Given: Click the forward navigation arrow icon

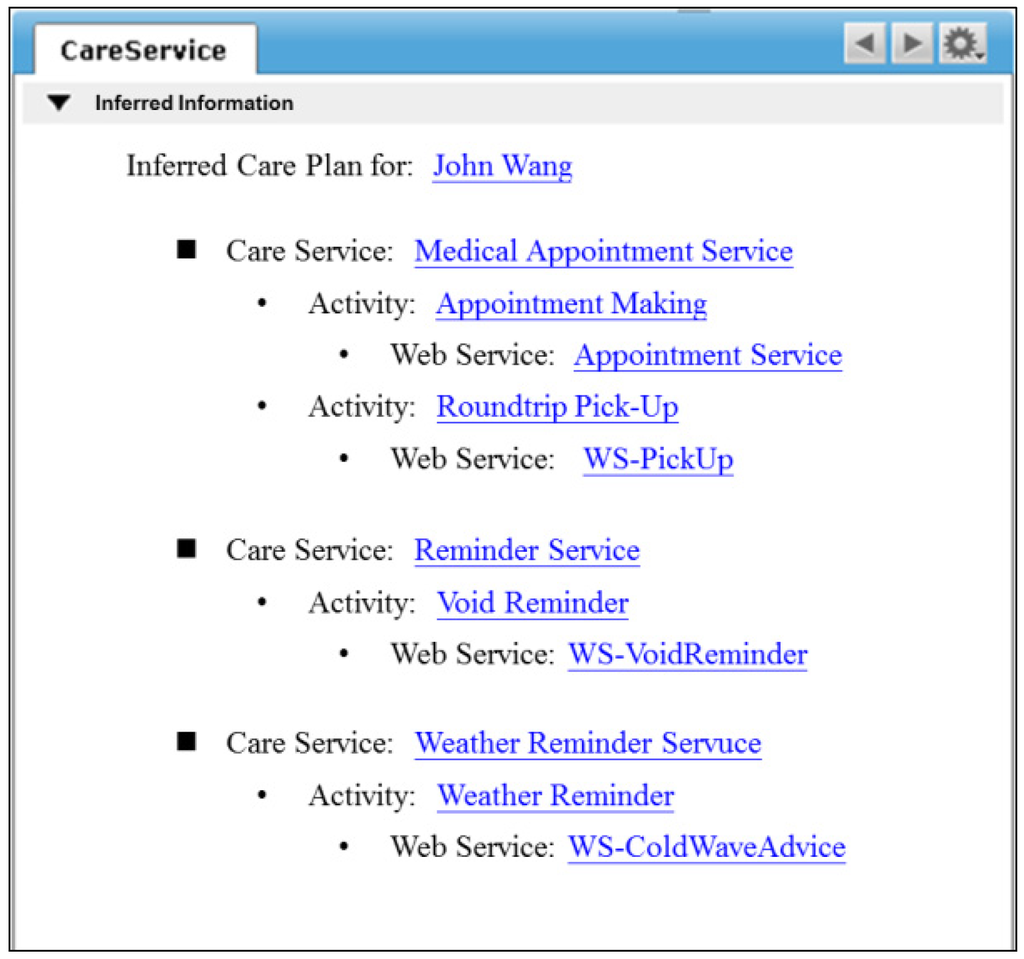Looking at the screenshot, I should pos(912,44).
